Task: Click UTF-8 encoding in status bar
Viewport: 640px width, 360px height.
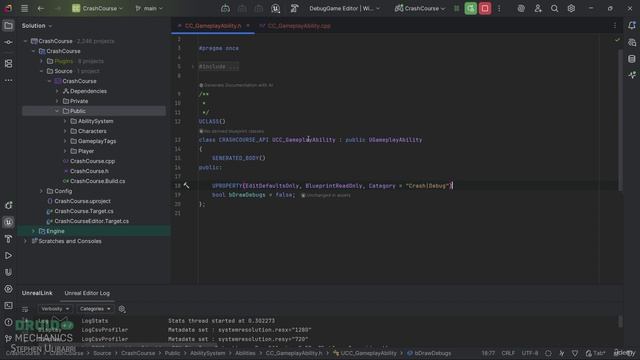Action: coord(529,353)
